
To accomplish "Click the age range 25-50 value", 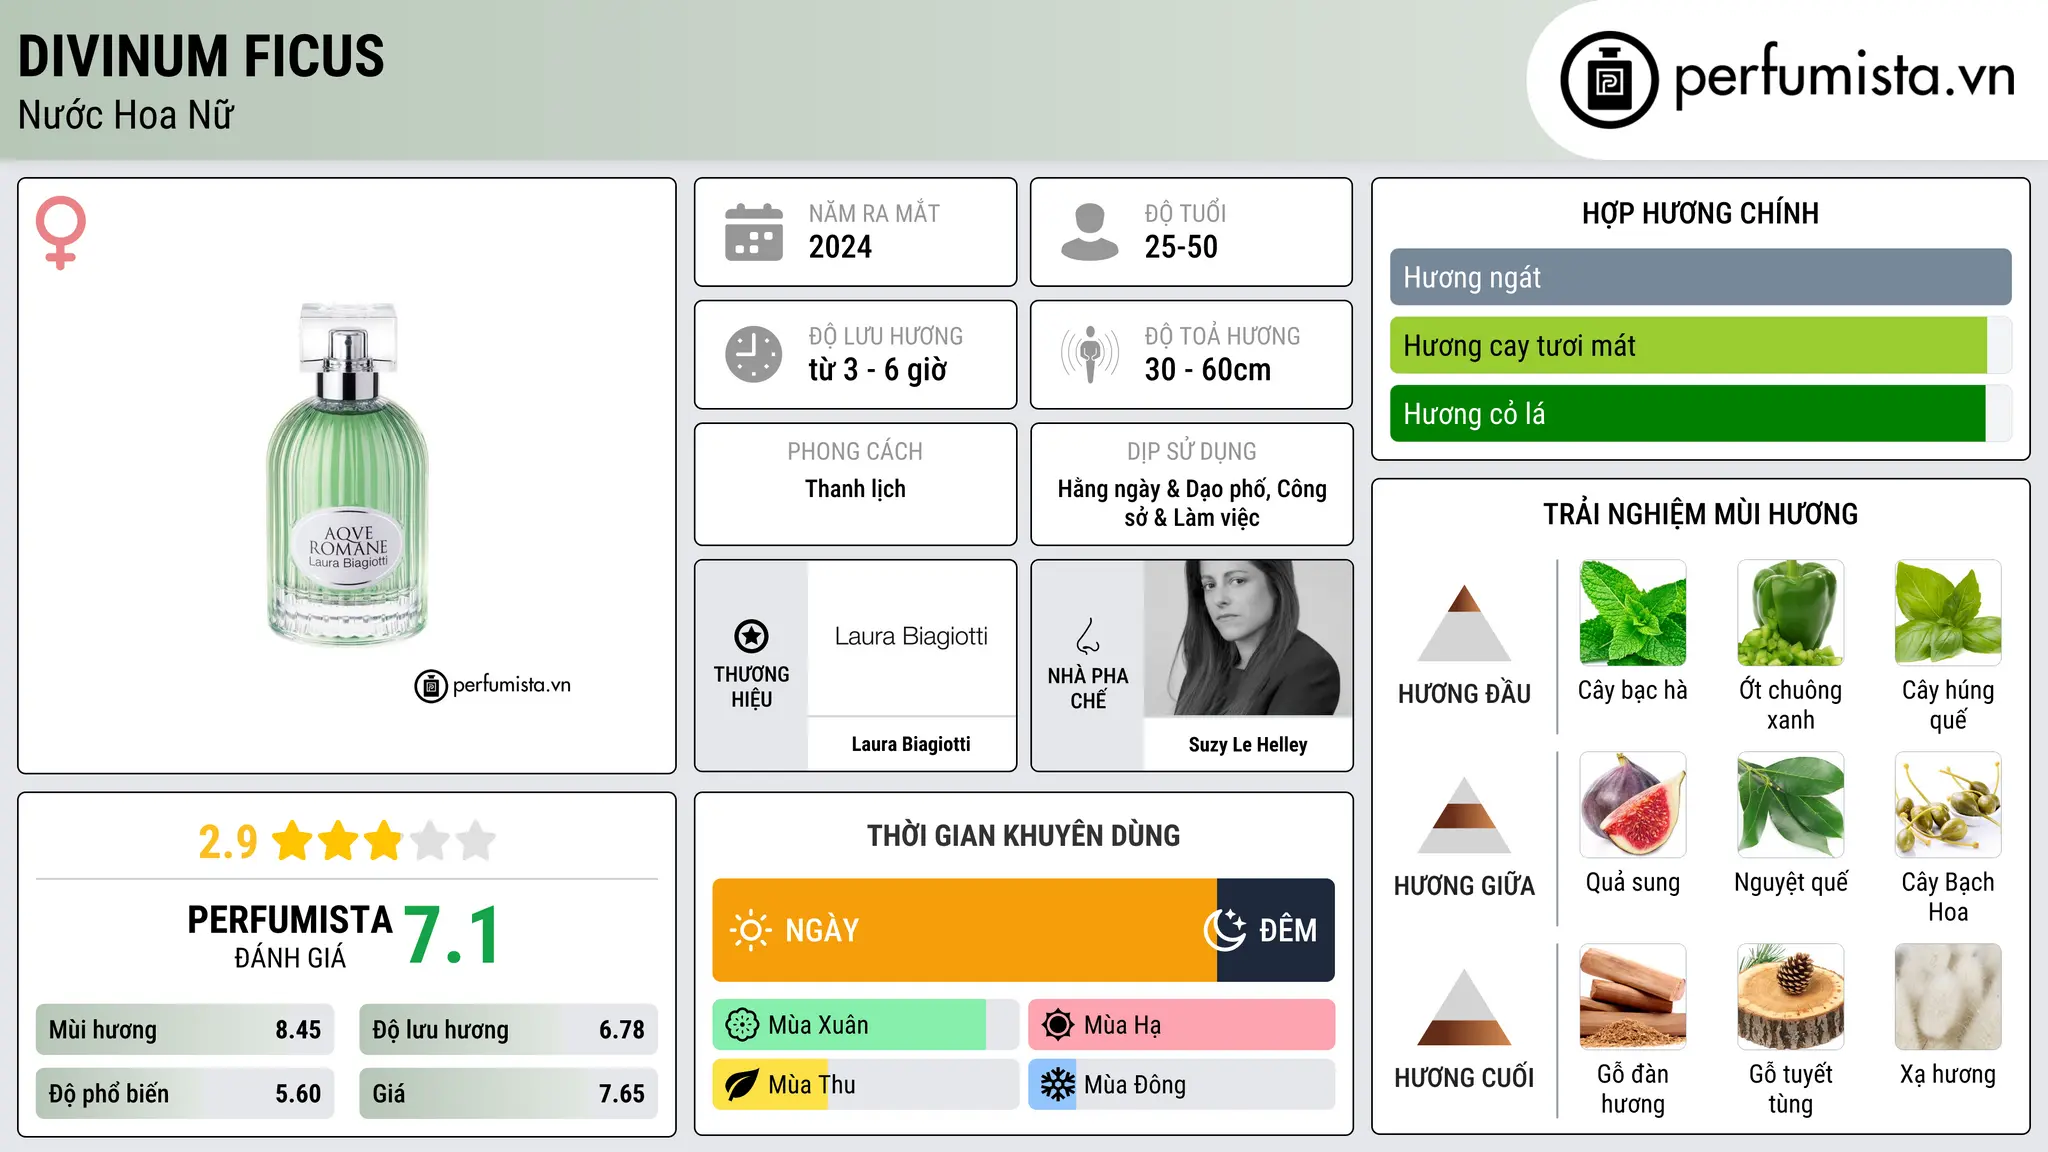I will click(x=1181, y=247).
